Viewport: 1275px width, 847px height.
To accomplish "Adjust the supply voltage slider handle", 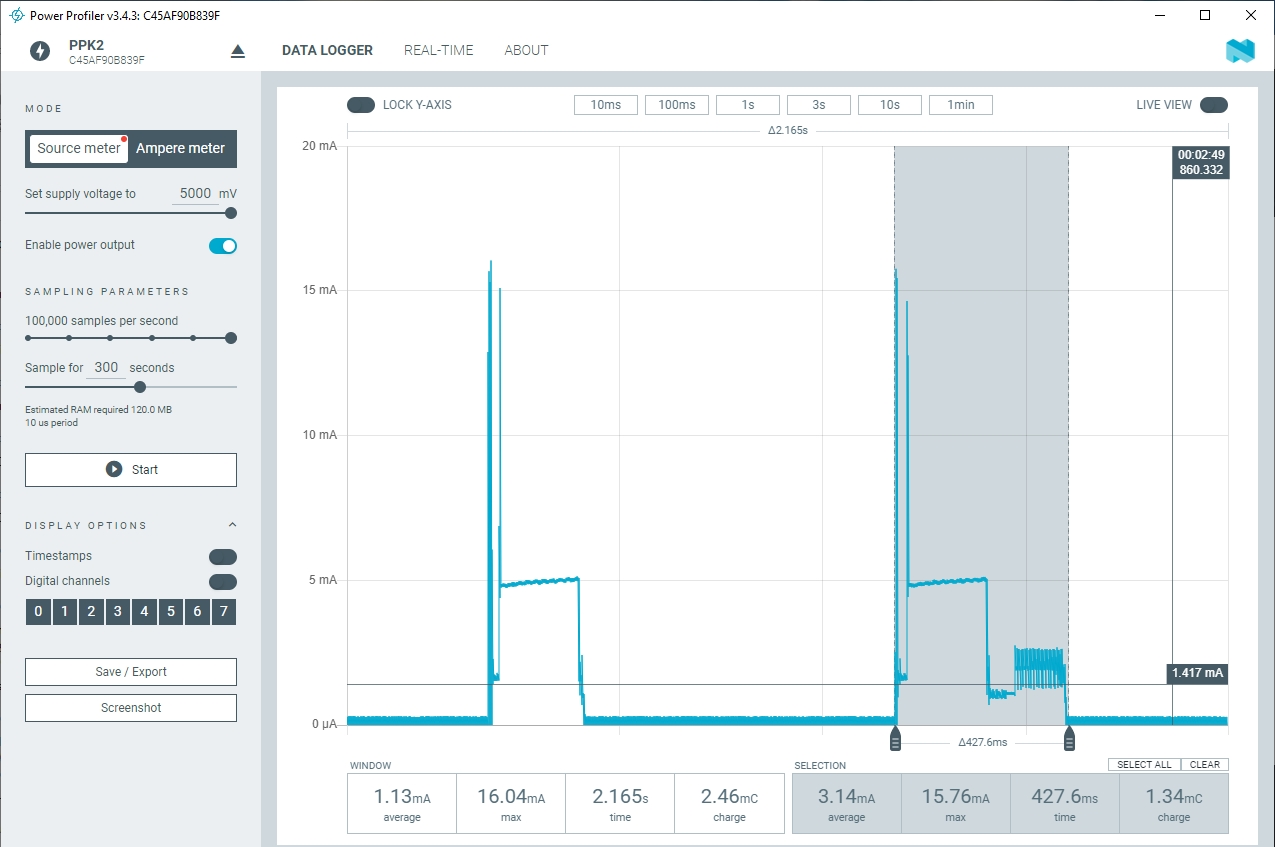I will [231, 213].
